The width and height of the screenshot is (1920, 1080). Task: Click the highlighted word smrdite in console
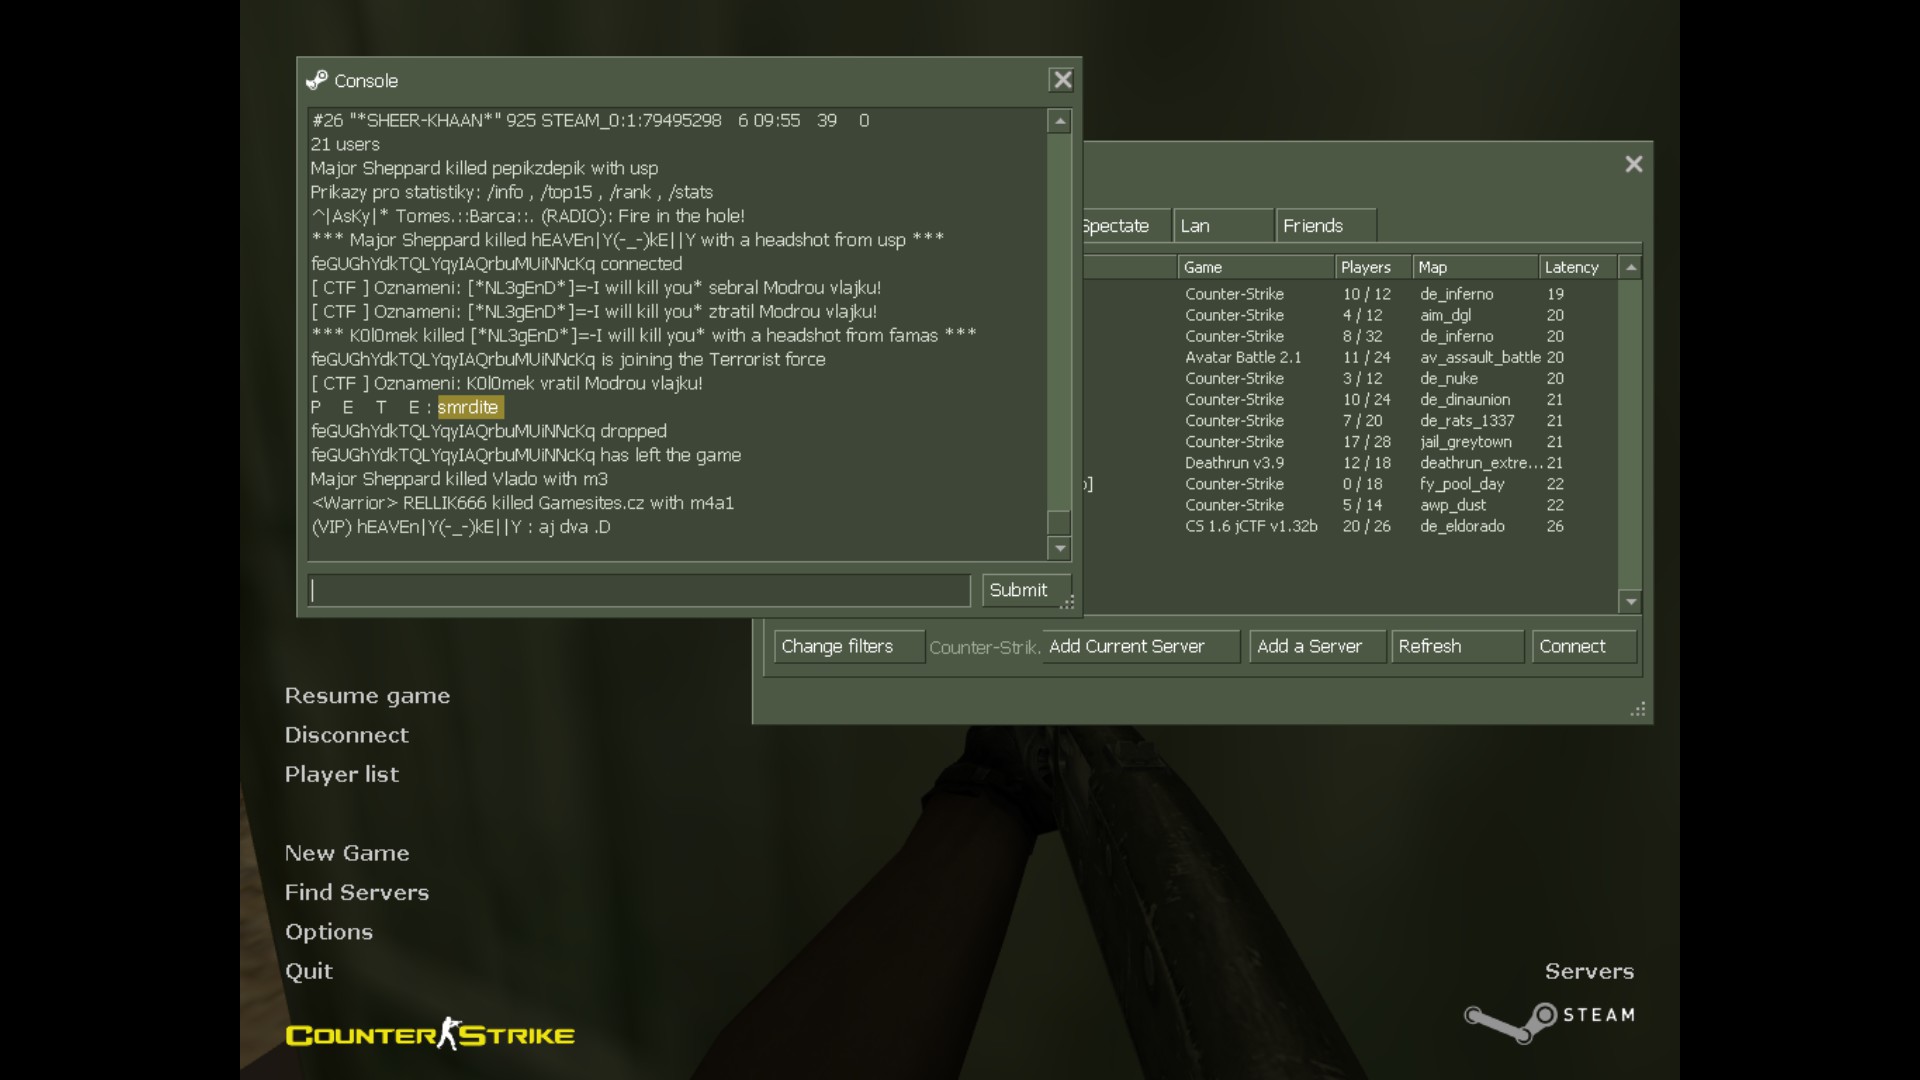point(468,407)
